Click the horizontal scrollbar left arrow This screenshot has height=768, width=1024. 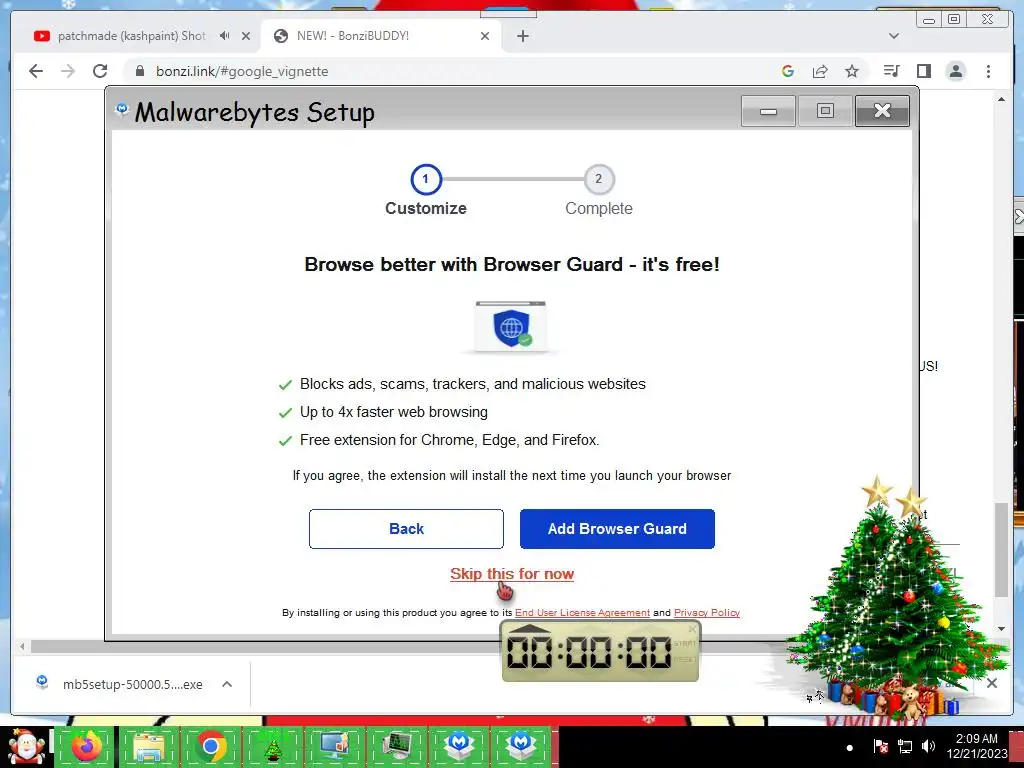pos(22,647)
